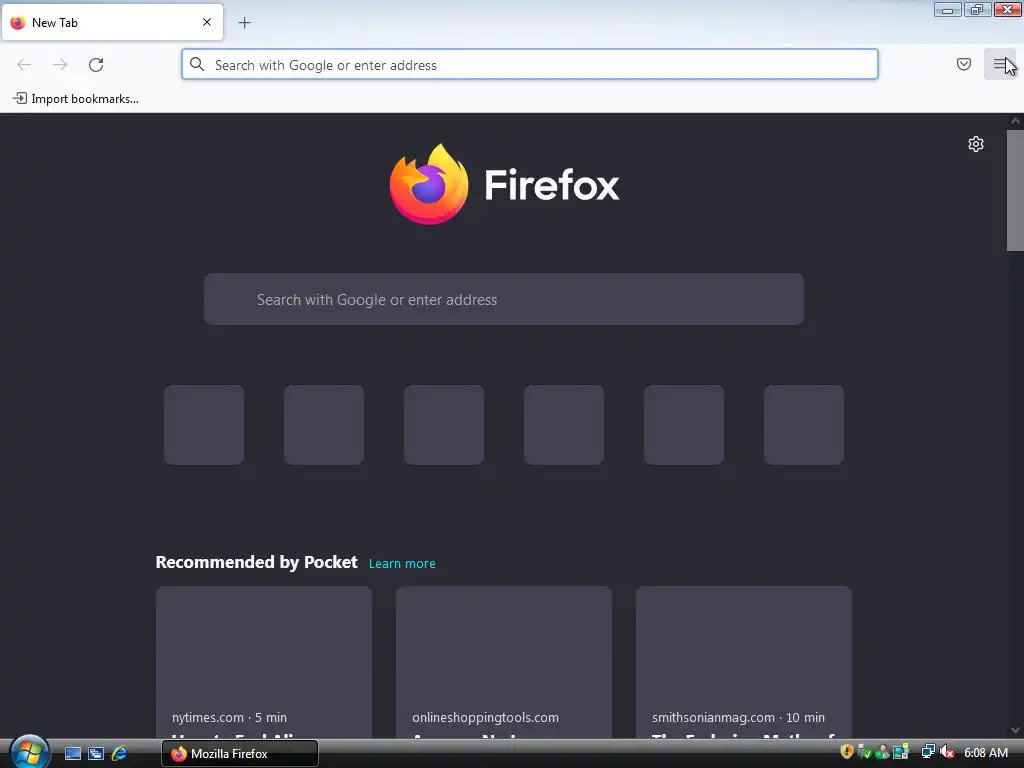This screenshot has width=1024, height=768.
Task: Open the Learn more Pocket link
Action: click(x=402, y=563)
